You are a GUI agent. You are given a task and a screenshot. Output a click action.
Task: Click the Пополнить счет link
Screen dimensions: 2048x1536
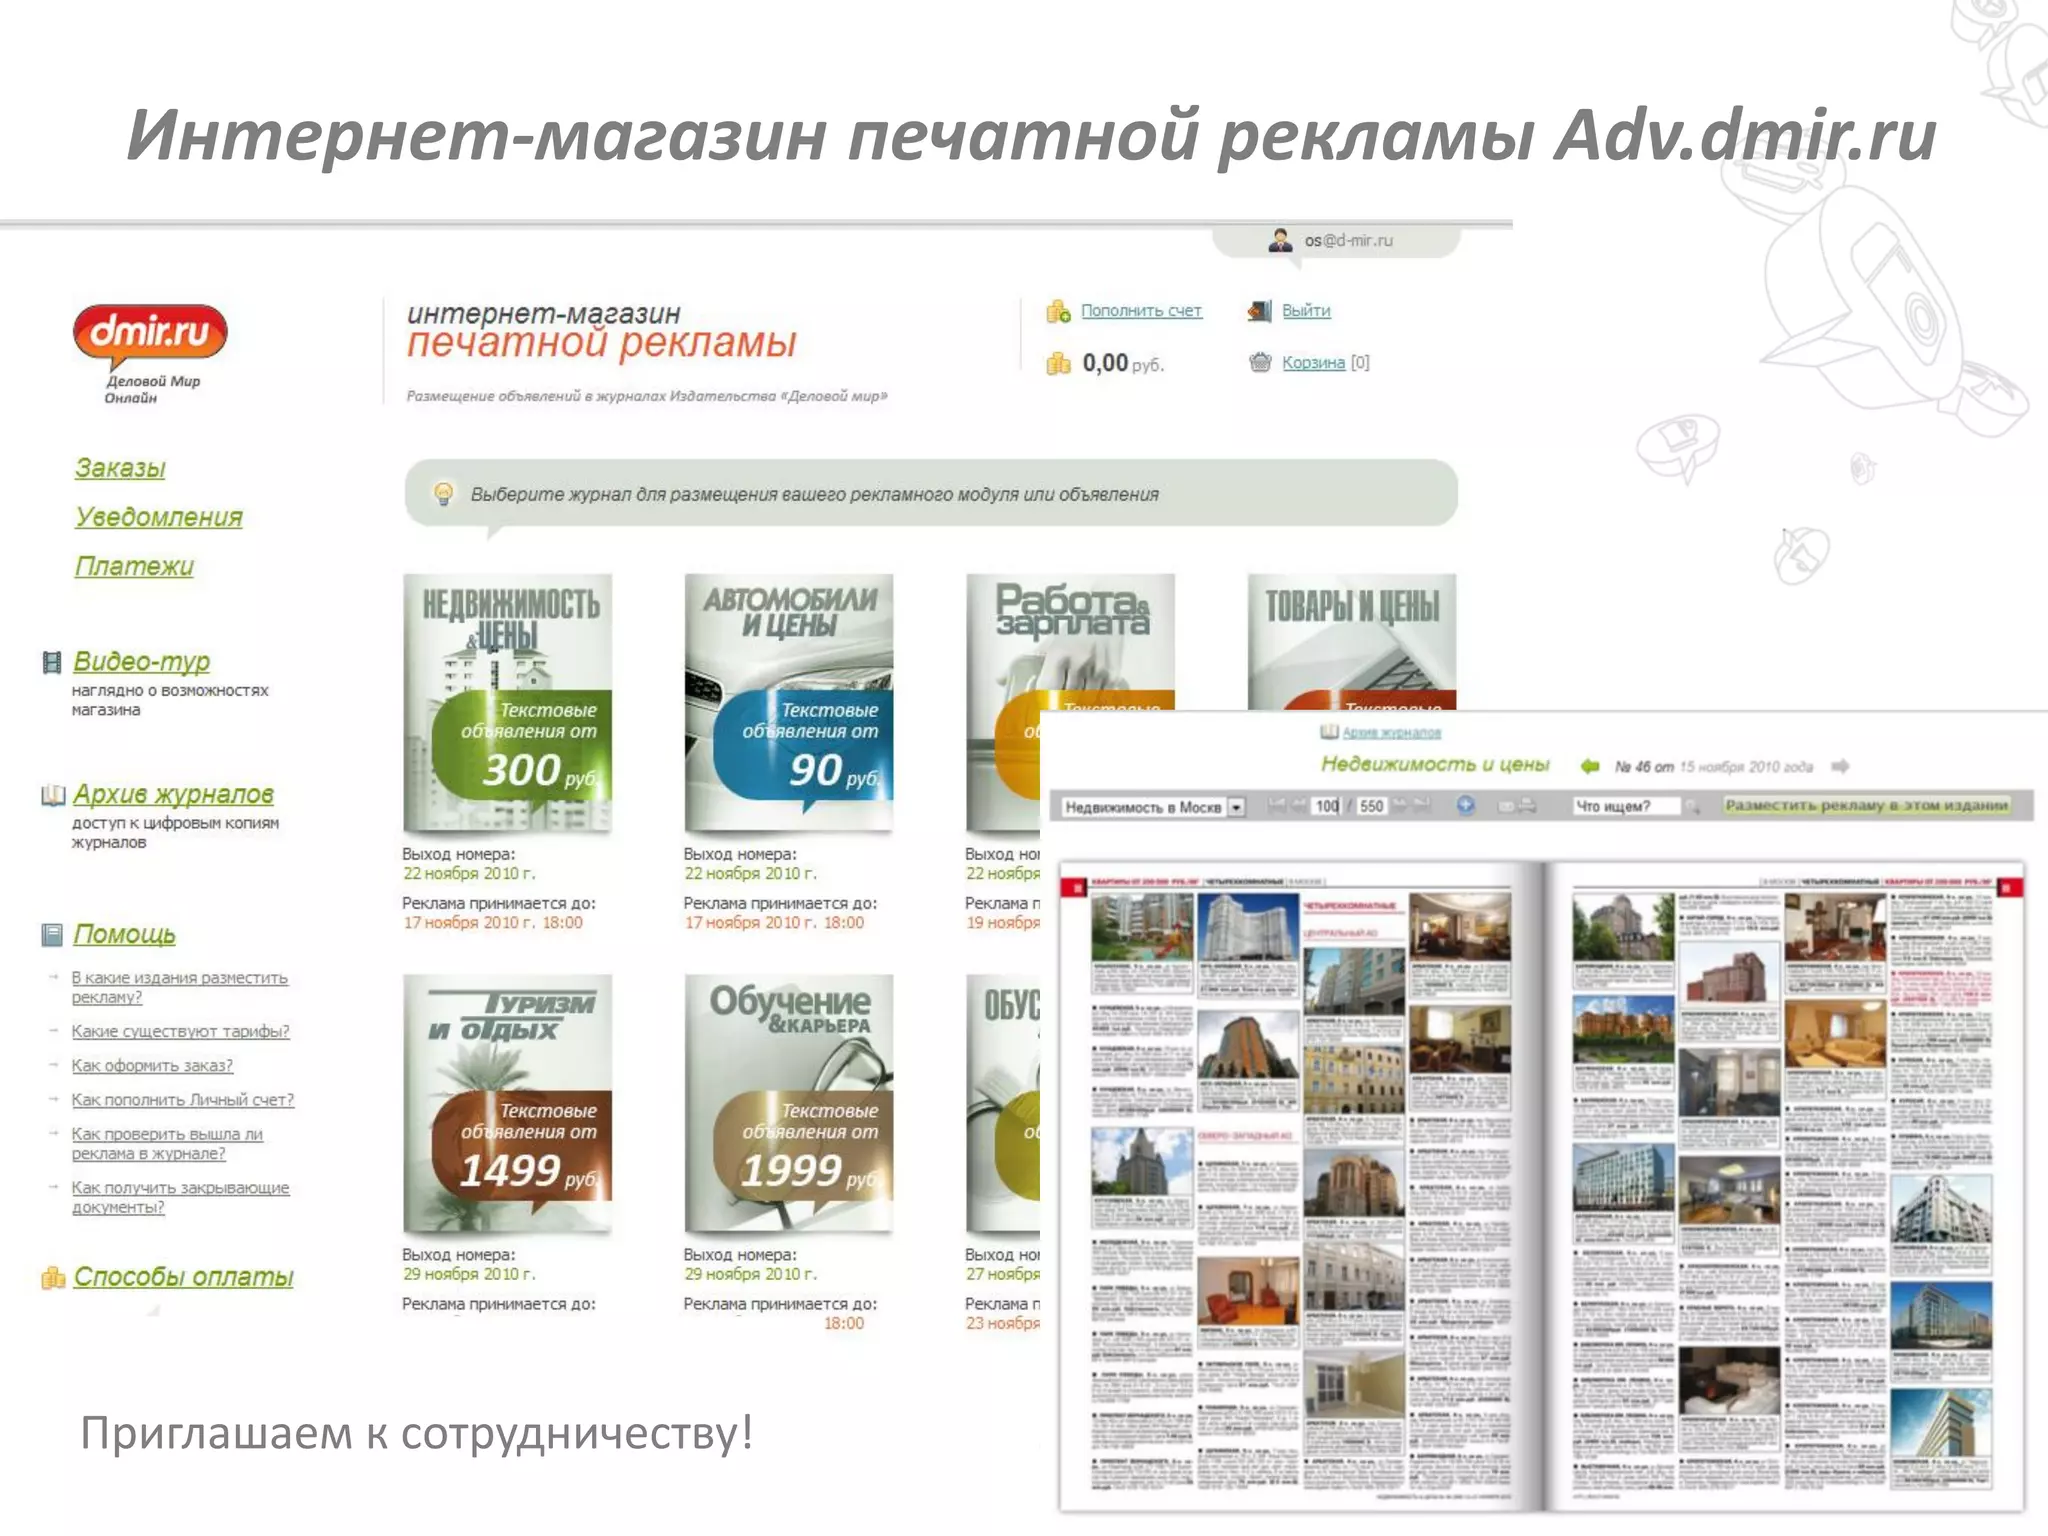pyautogui.click(x=1141, y=311)
